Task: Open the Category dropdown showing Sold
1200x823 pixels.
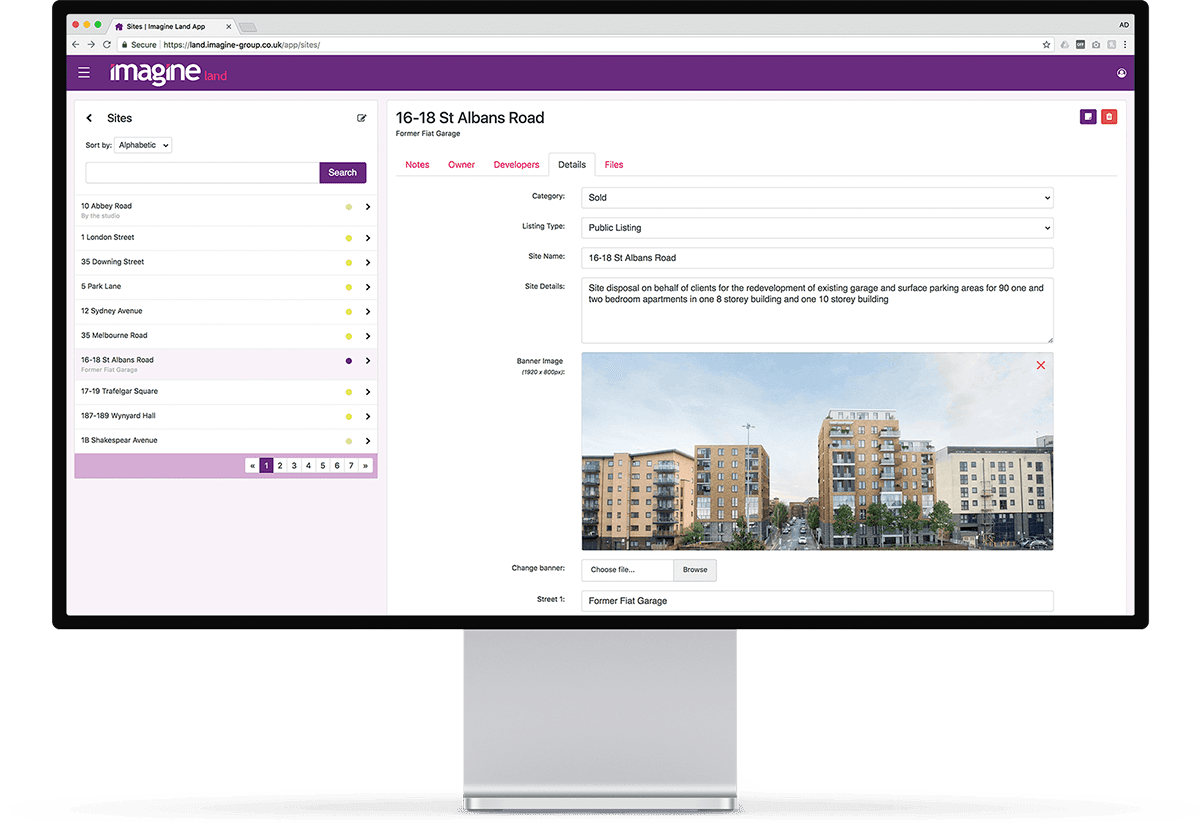Action: (x=817, y=197)
